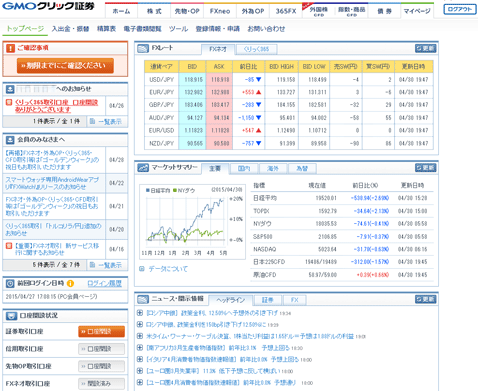Switch to the くりっく365 rate tab

tap(256, 49)
